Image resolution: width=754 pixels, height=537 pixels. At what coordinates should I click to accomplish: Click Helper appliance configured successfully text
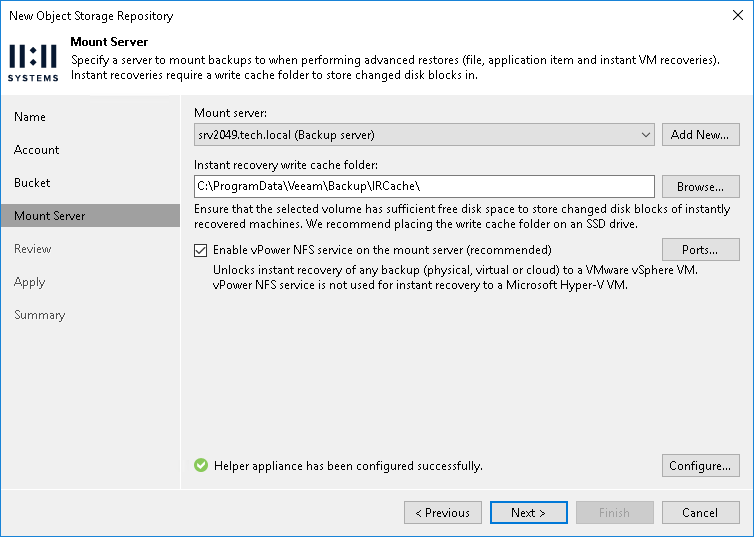348,466
